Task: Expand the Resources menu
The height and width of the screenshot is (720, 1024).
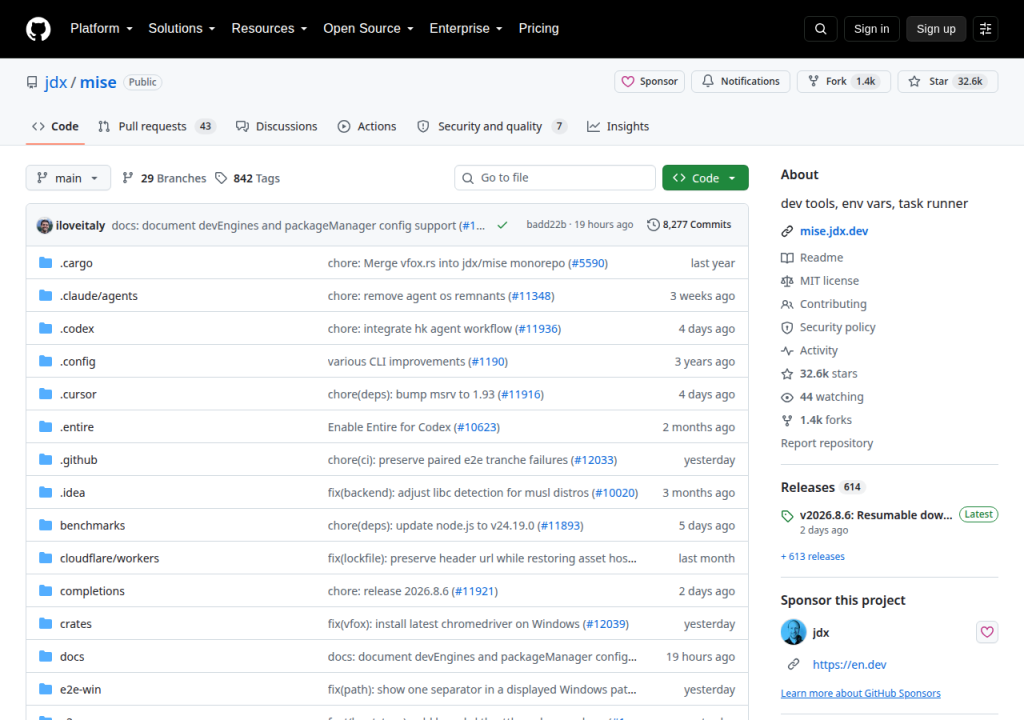Action: click(269, 29)
